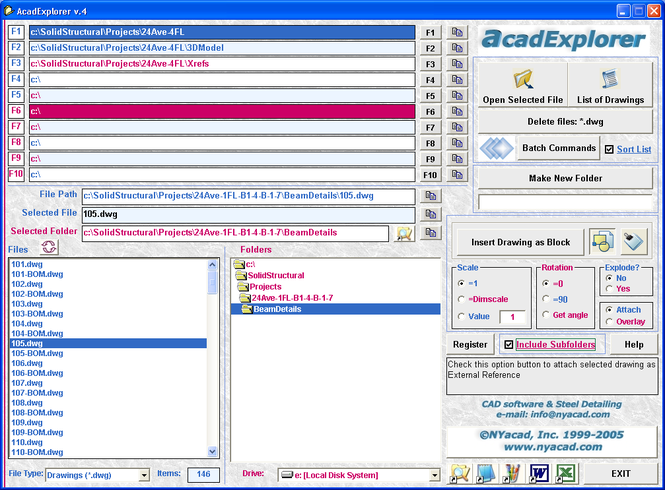Click the new folder name input field
This screenshot has height=490, width=665.
(x=565, y=202)
